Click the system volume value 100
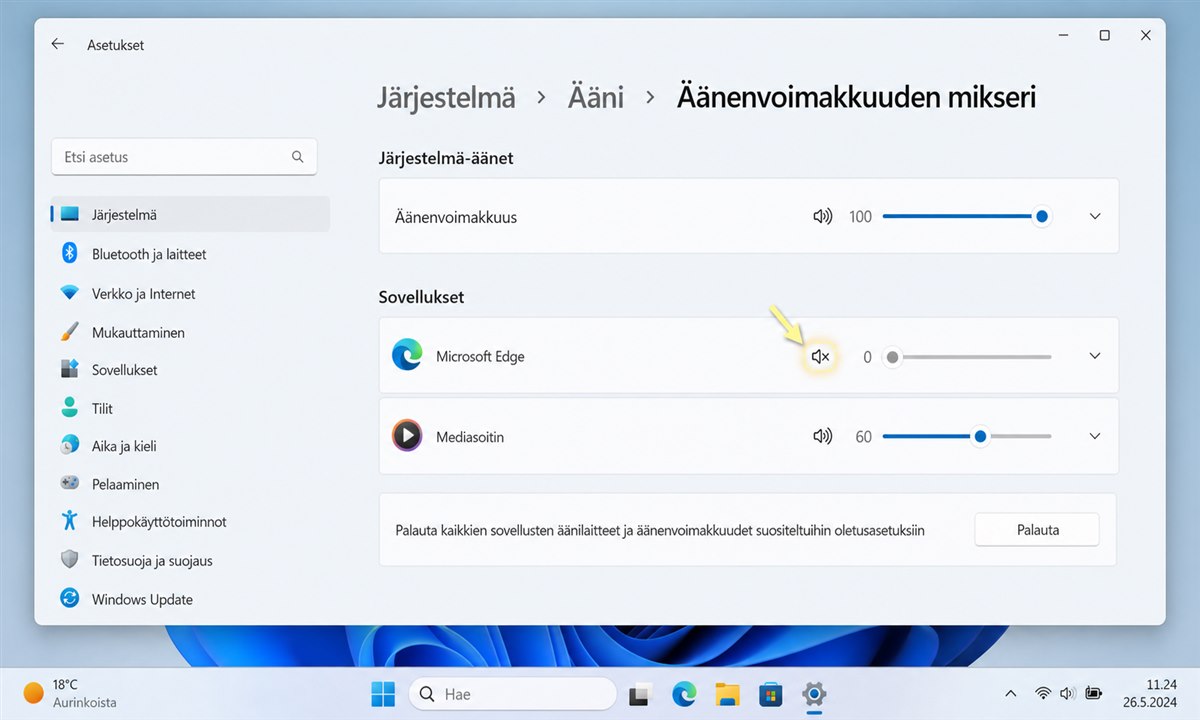This screenshot has width=1200, height=720. pos(860,216)
